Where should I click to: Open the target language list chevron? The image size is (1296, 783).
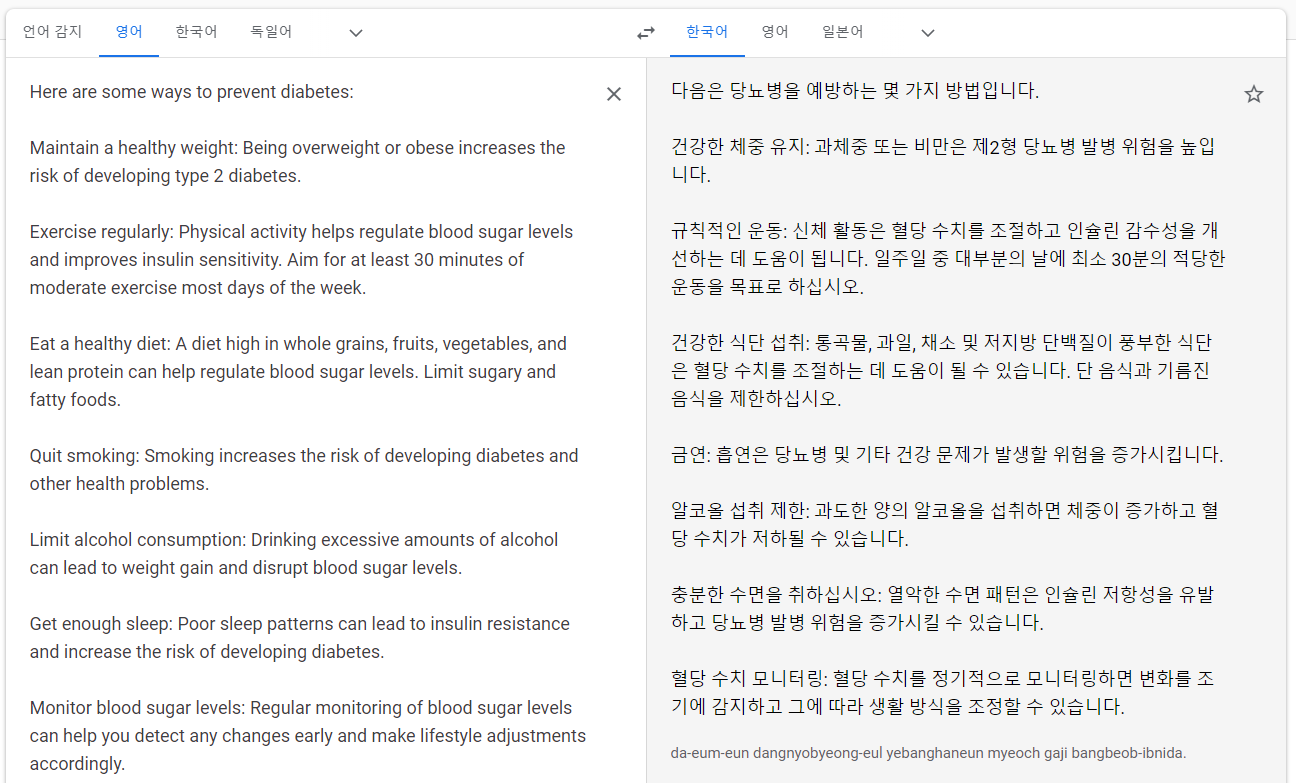click(928, 33)
